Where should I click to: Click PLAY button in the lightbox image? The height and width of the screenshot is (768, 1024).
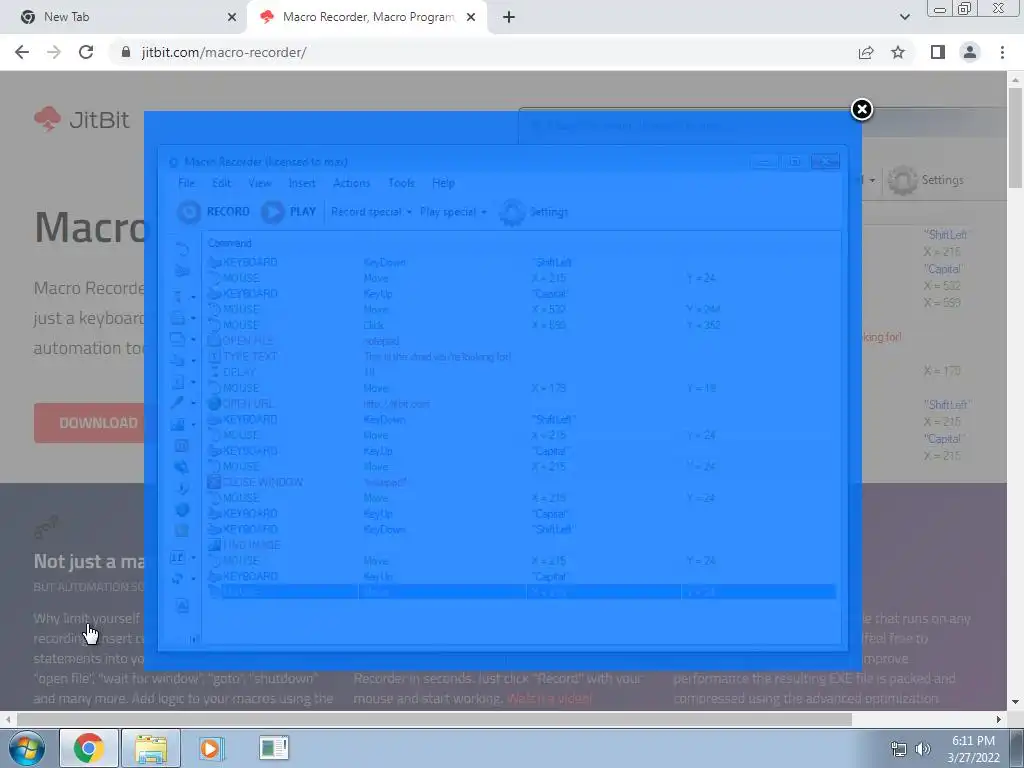click(x=289, y=212)
